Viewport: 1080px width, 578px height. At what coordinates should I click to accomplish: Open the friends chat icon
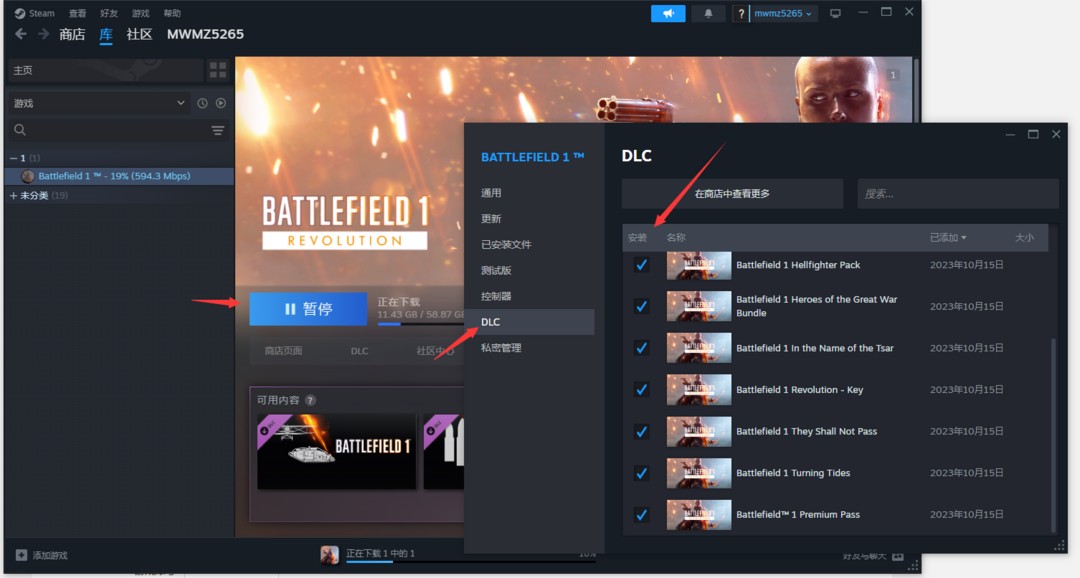(897, 556)
